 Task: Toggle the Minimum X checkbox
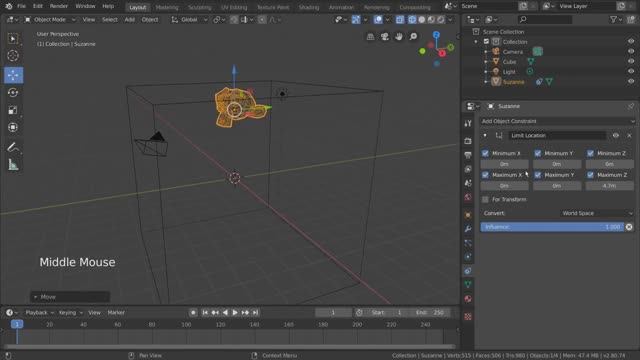pos(485,153)
